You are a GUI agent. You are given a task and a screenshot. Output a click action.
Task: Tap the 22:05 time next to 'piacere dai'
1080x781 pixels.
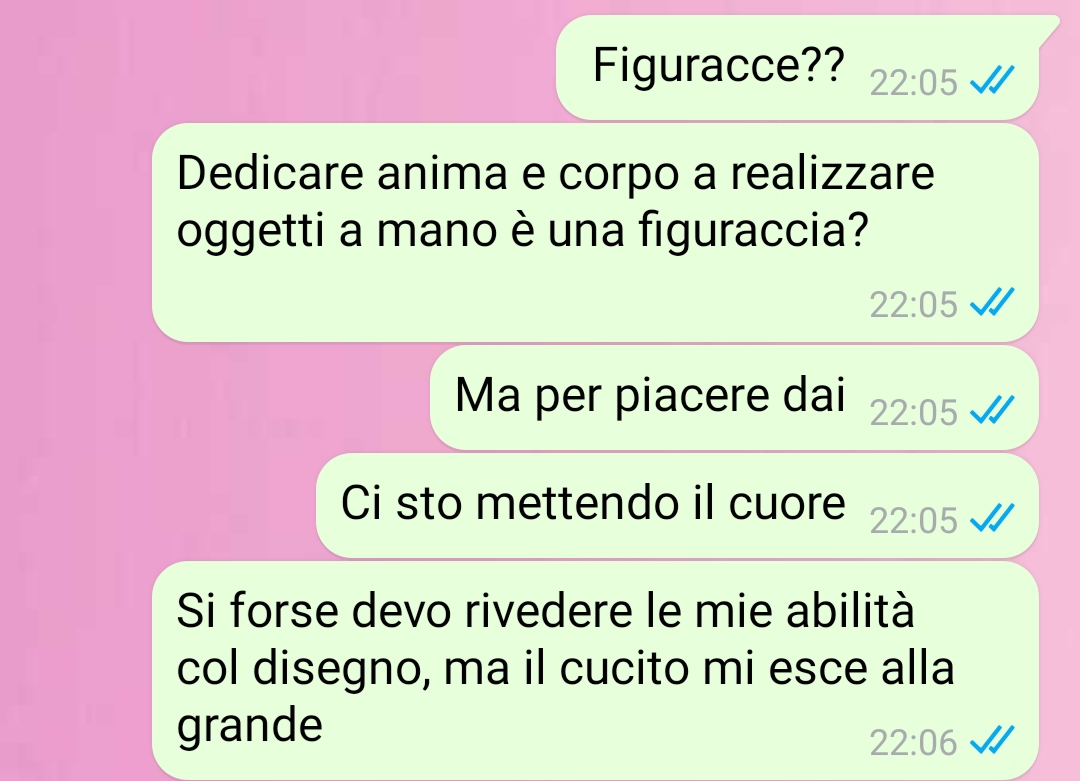pyautogui.click(x=913, y=413)
